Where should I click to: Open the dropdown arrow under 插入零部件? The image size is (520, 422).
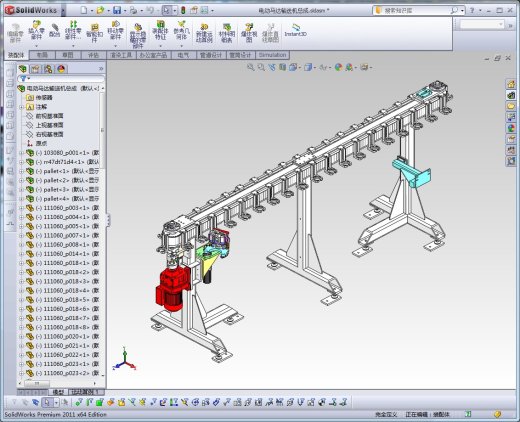(x=36, y=46)
